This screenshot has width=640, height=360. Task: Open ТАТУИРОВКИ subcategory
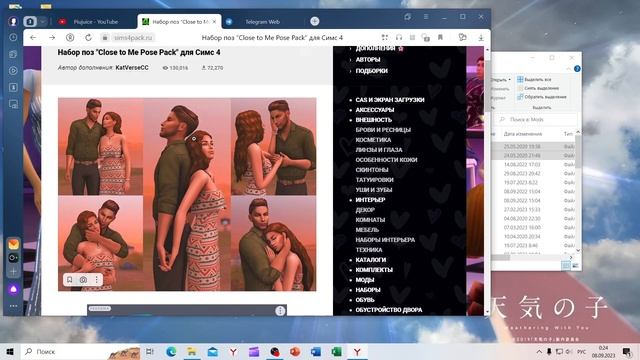point(374,180)
